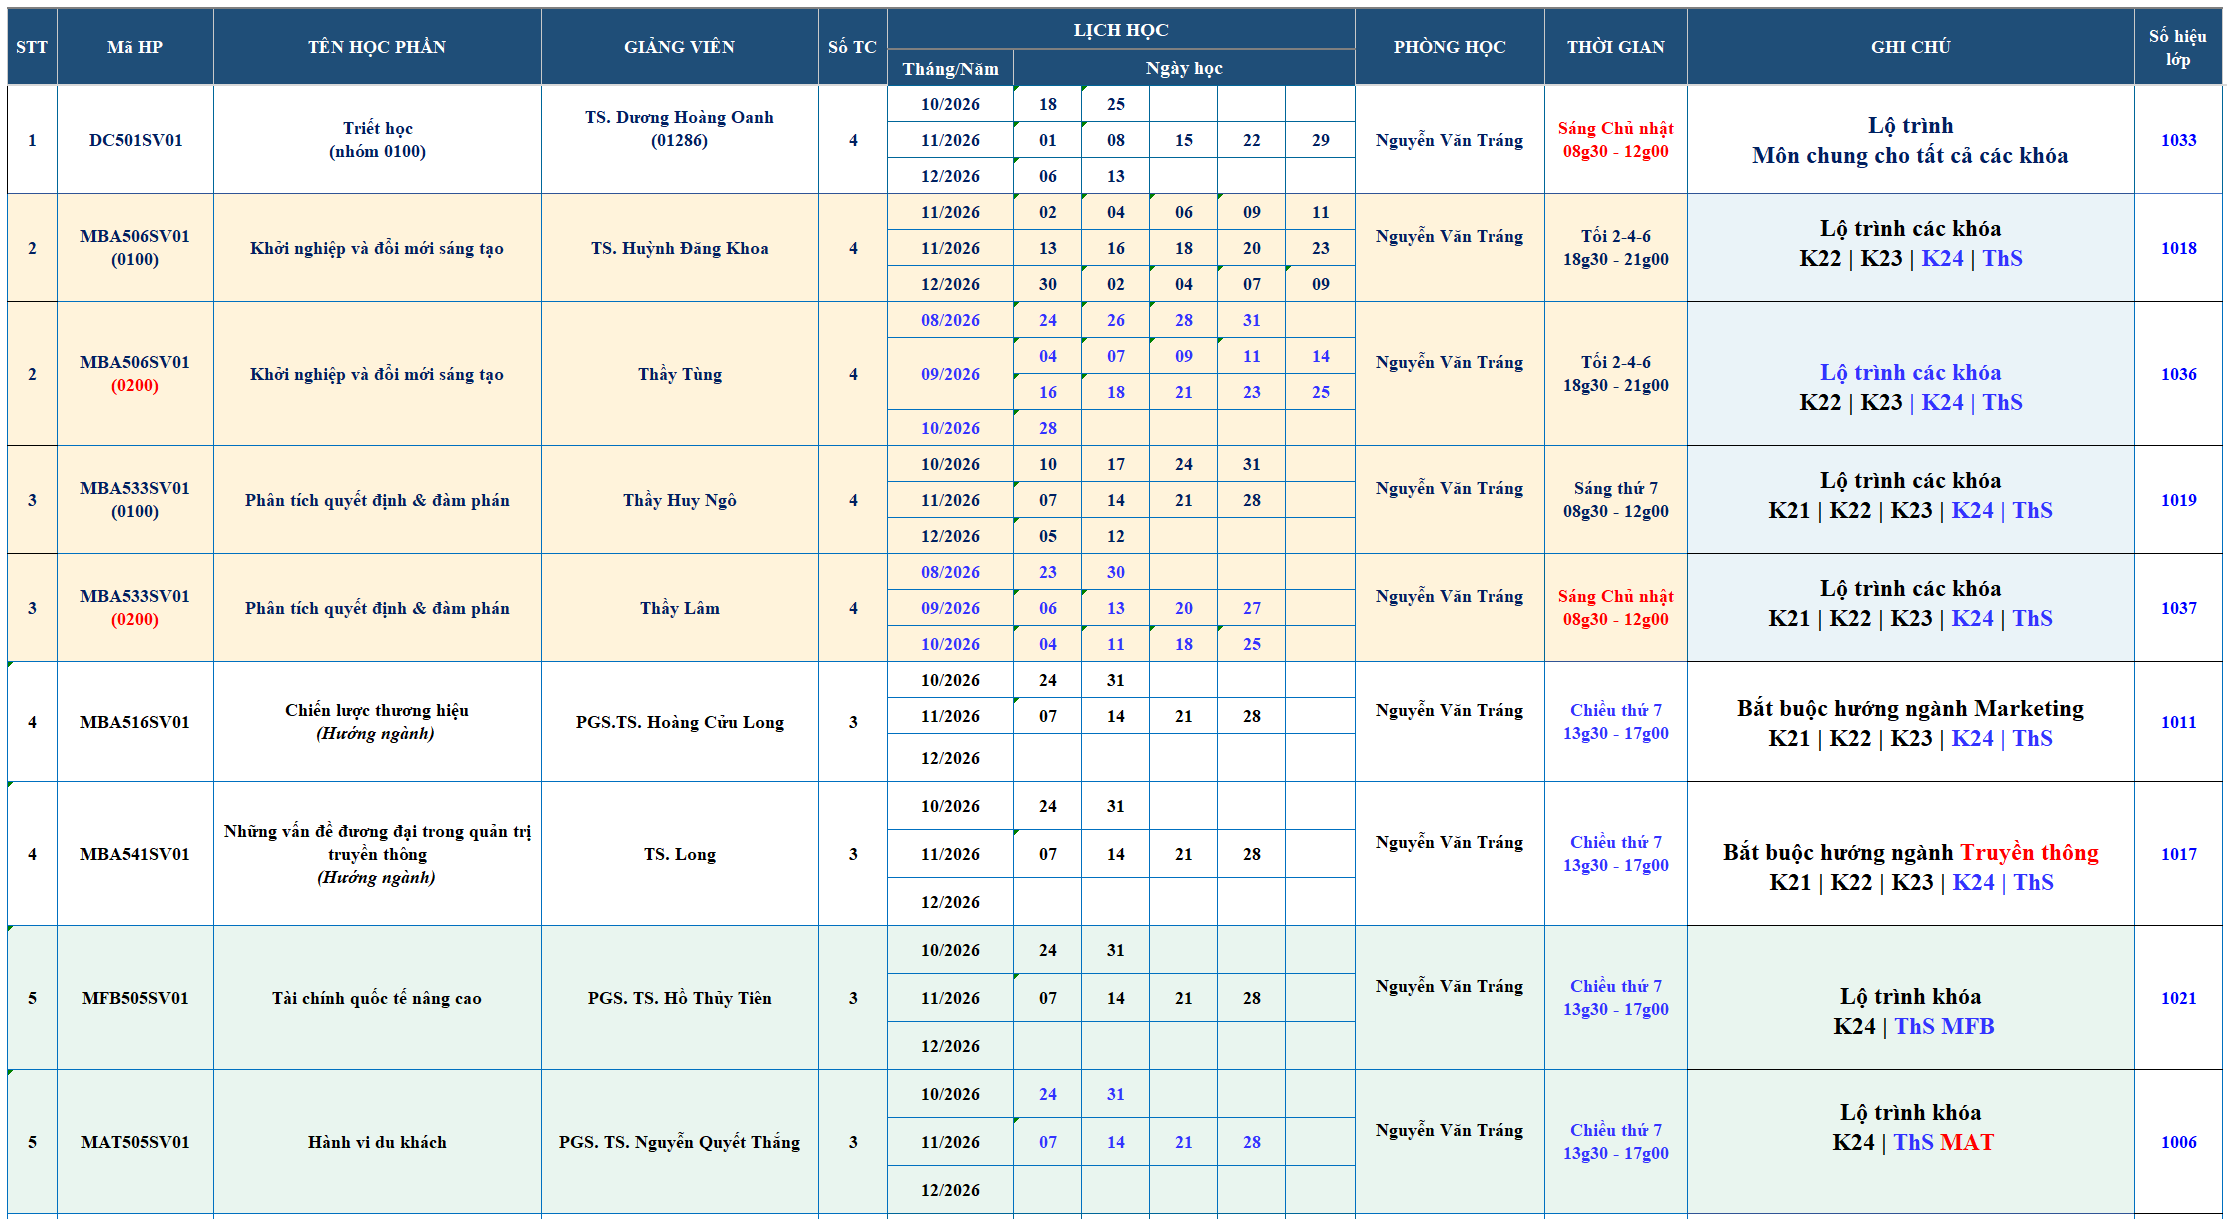Click lecturer TS. Huỳnh Đăng Khoa
This screenshot has height=1219, width=2227.
(x=679, y=248)
